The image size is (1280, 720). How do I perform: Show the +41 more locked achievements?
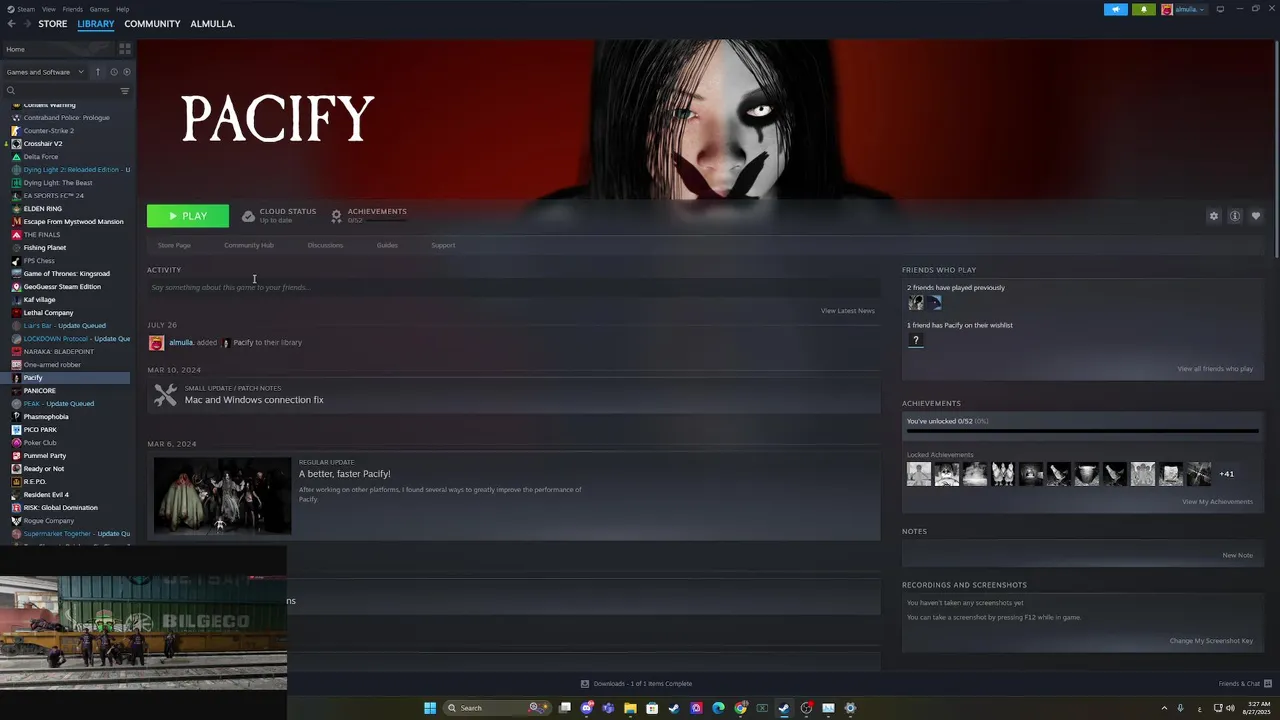[1226, 474]
